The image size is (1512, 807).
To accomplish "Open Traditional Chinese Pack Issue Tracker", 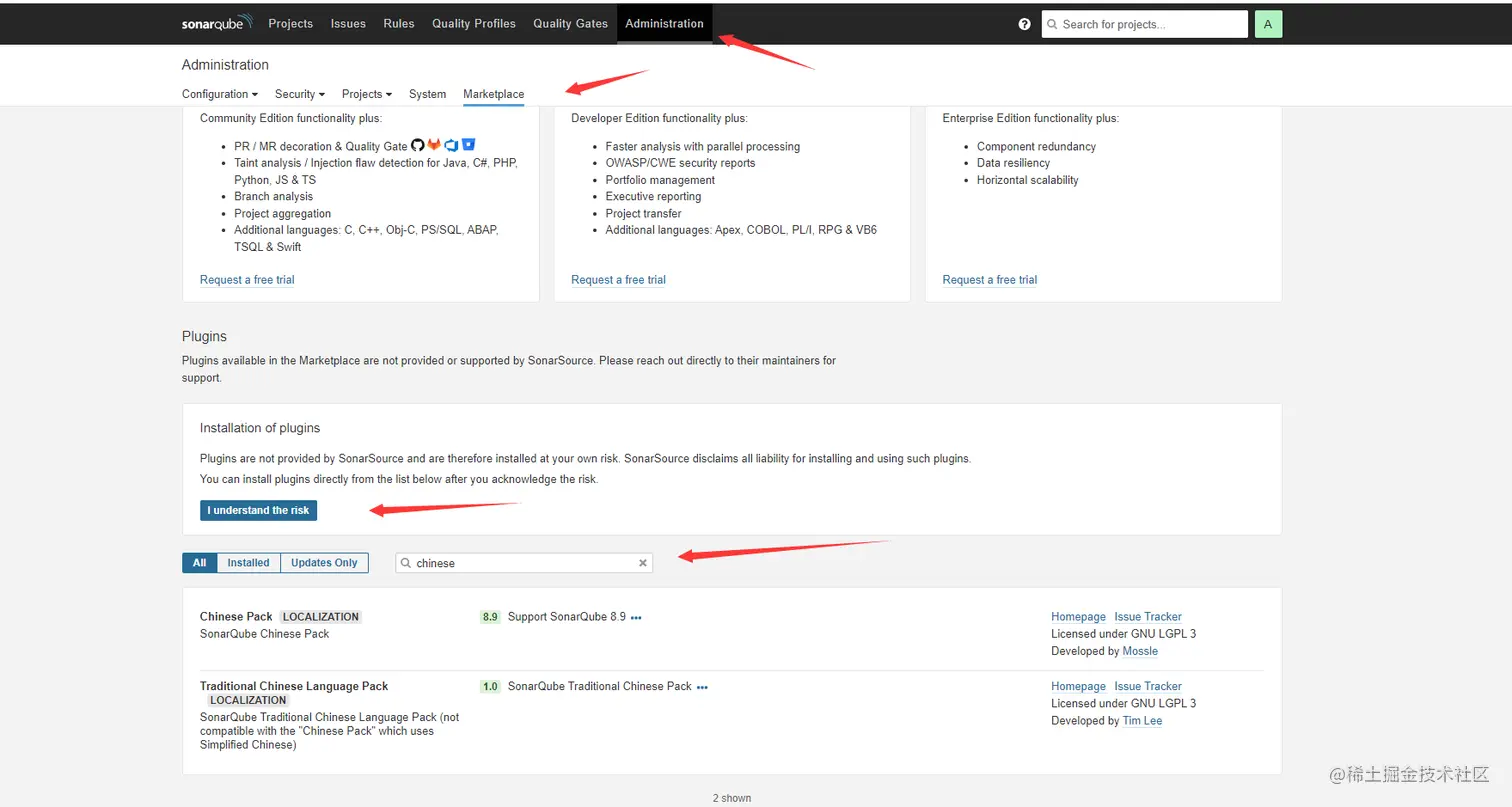I will pos(1148,687).
